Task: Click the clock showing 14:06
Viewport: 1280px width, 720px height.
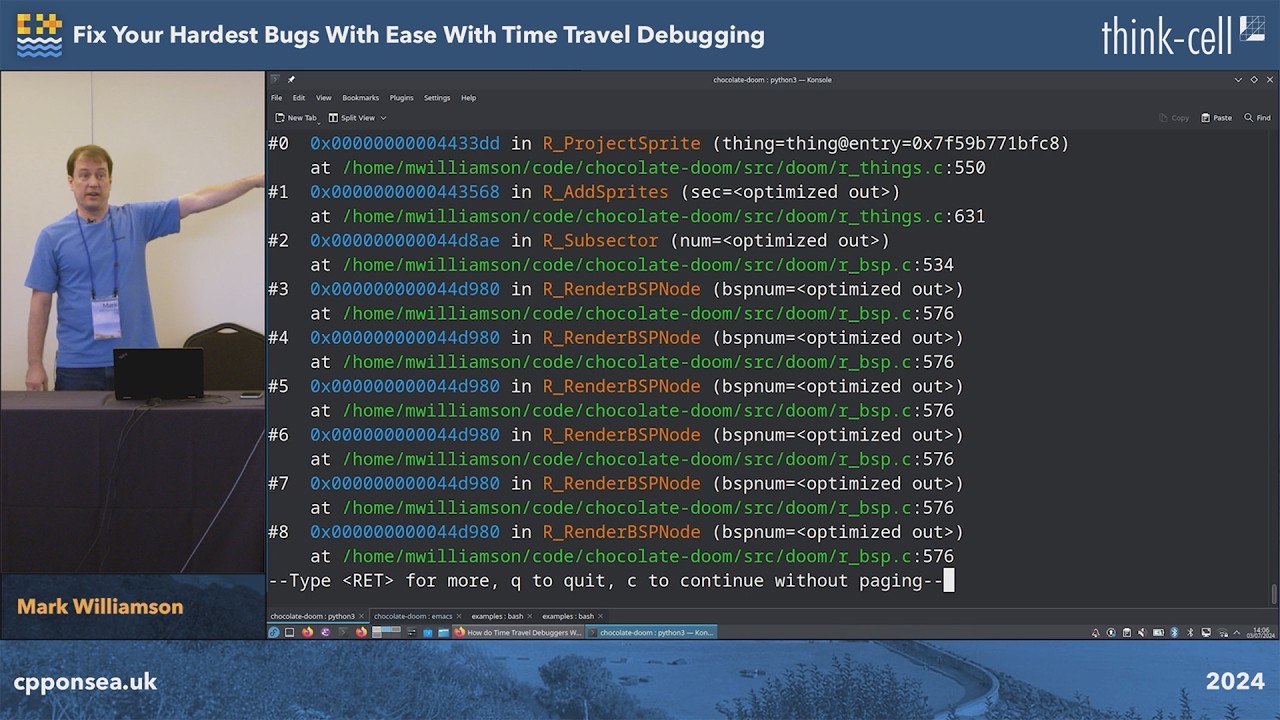Action: [1259, 632]
